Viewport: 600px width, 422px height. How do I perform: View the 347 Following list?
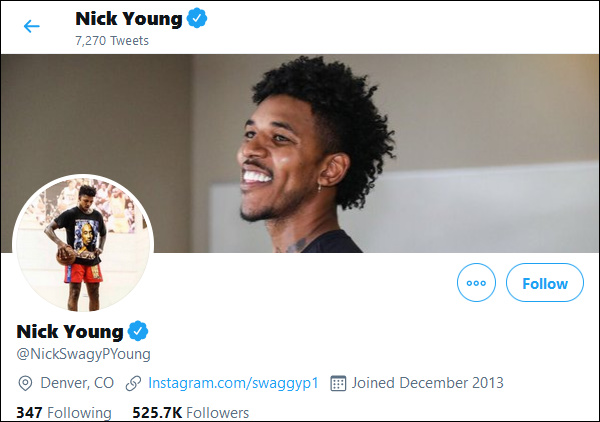tap(64, 412)
